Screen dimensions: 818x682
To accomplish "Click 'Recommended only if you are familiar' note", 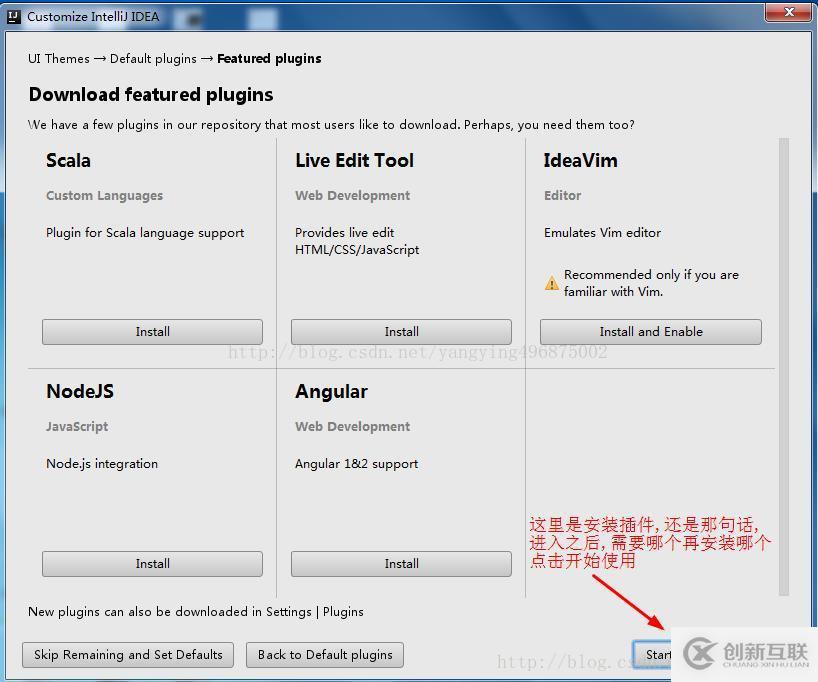I will (651, 283).
